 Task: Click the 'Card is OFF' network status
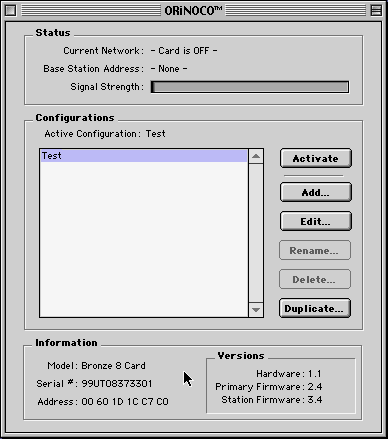(x=184, y=51)
